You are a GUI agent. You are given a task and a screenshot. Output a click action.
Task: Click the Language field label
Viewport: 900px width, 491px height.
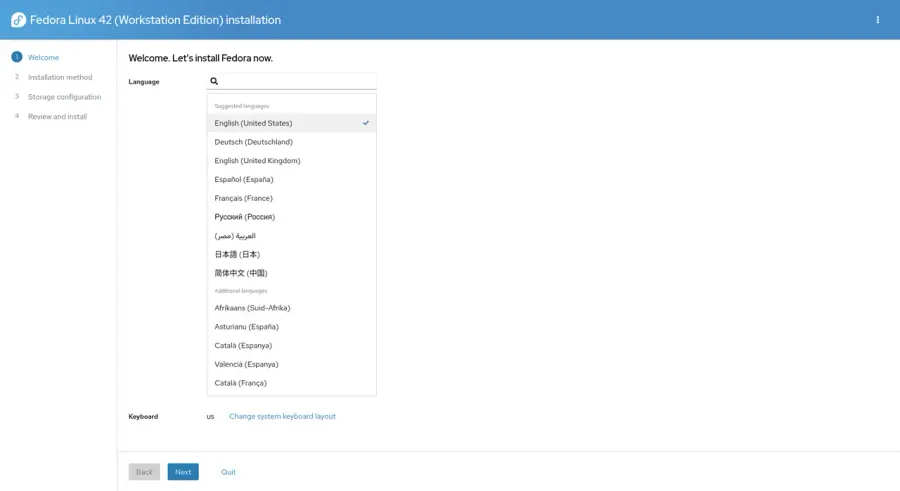pos(144,82)
